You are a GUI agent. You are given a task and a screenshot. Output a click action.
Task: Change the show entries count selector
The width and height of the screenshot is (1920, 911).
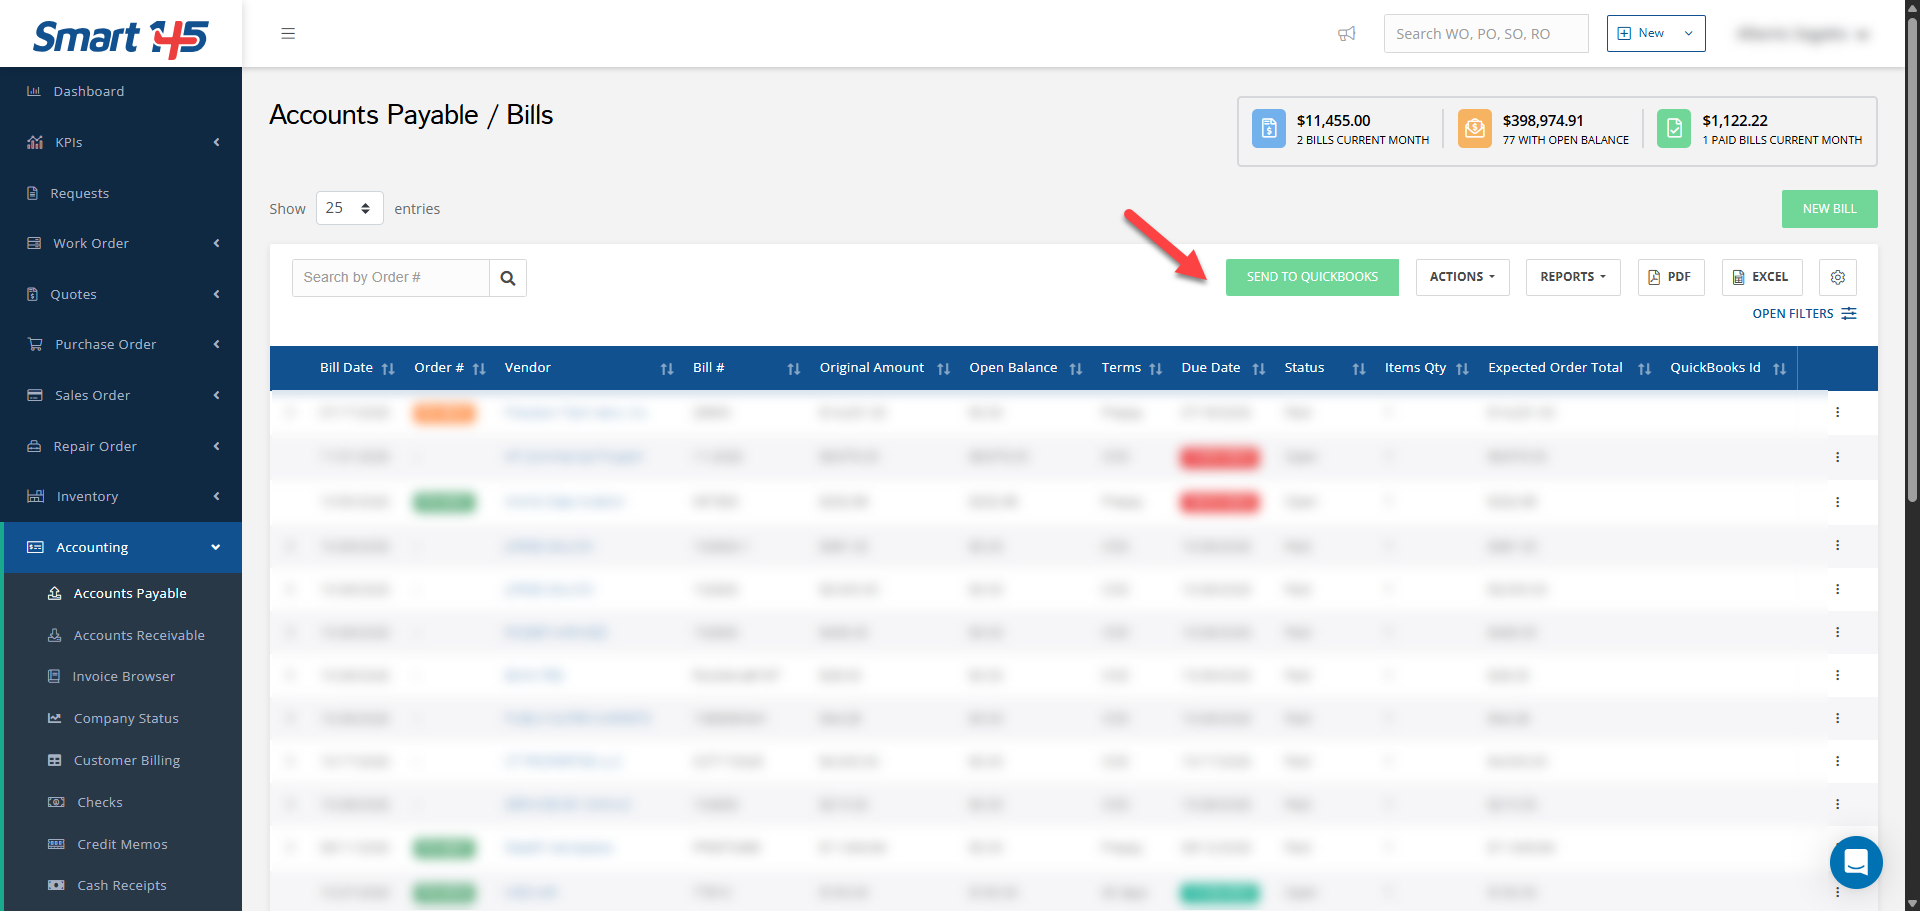pos(349,208)
